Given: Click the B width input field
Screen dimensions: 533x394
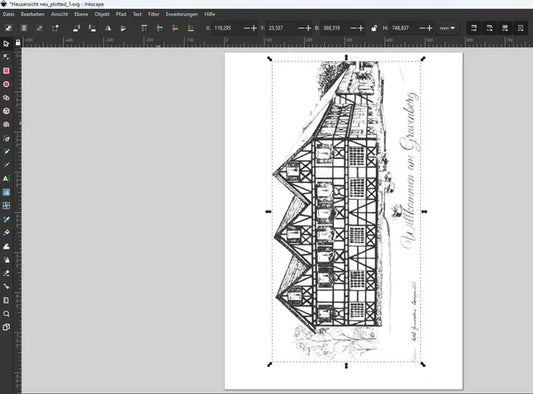Looking at the screenshot, I should point(335,28).
